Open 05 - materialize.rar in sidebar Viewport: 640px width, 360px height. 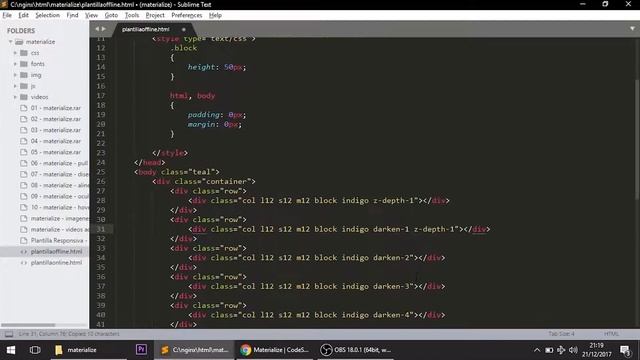pyautogui.click(x=56, y=152)
